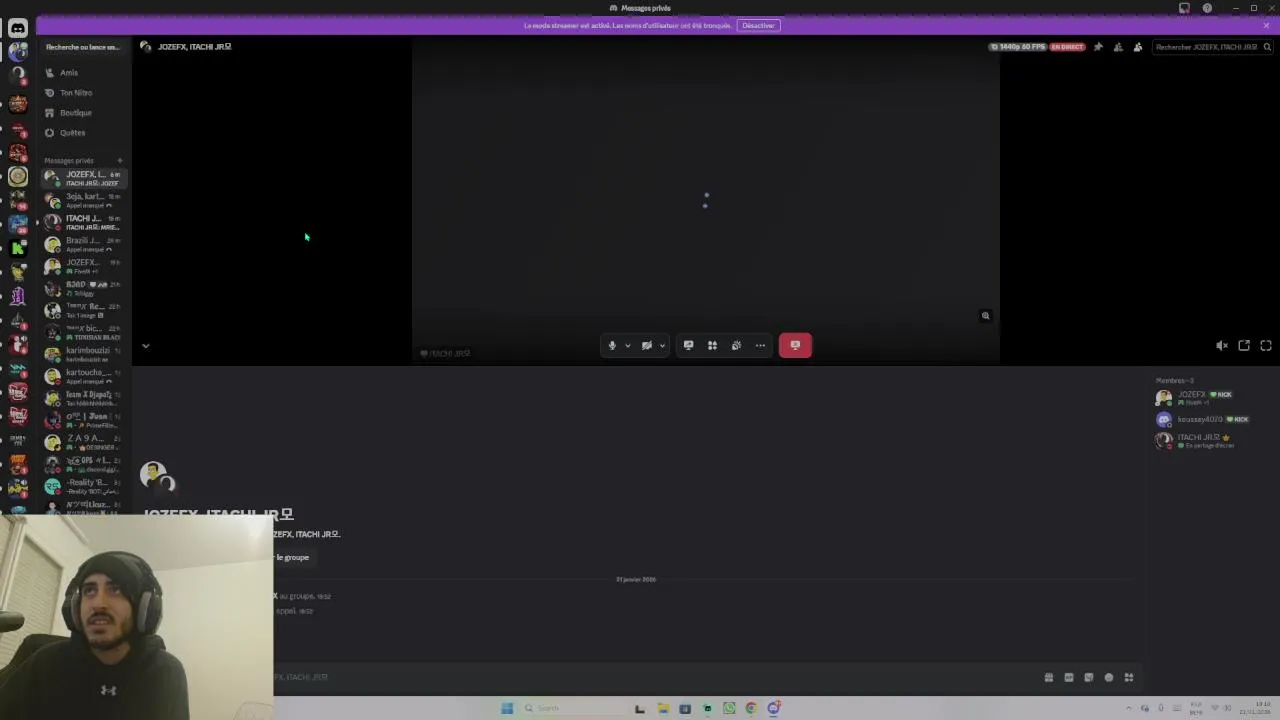Collapse the call panel with the chevron
Screen dimensions: 1280x720
pos(145,346)
